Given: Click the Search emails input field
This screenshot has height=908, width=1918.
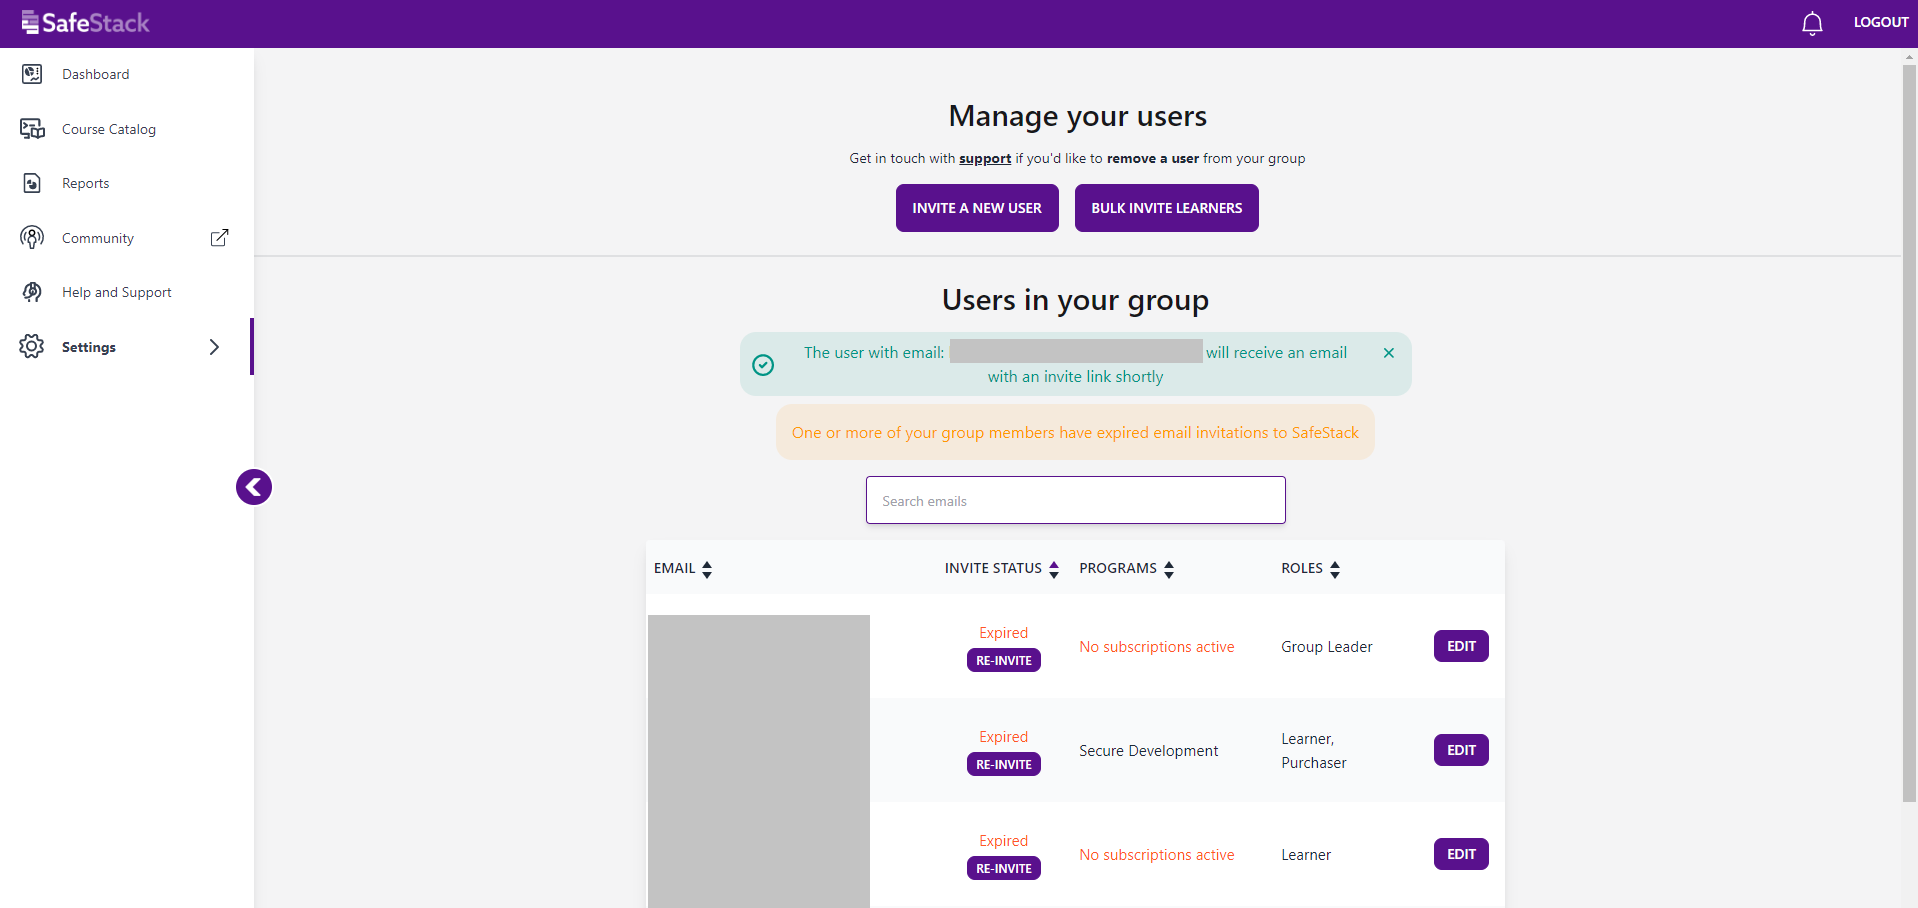Looking at the screenshot, I should [x=1076, y=500].
